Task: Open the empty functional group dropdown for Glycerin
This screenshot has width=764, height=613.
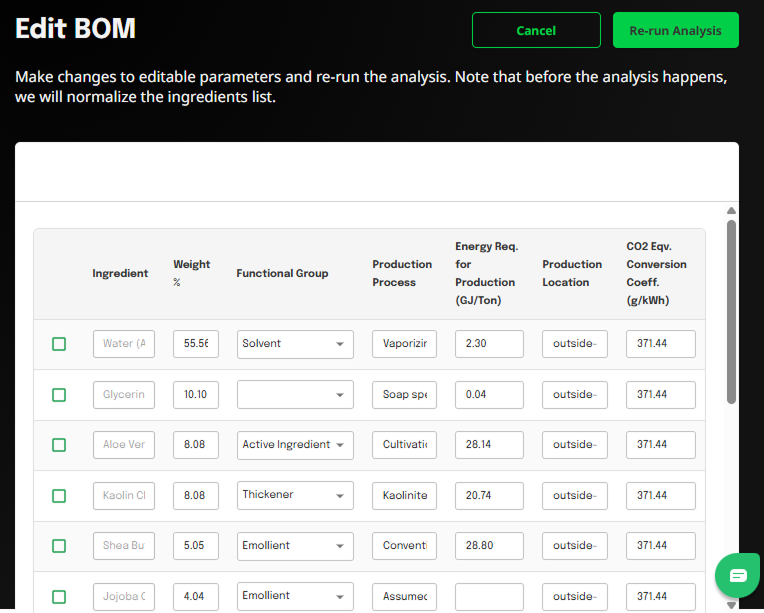Action: pyautogui.click(x=295, y=395)
